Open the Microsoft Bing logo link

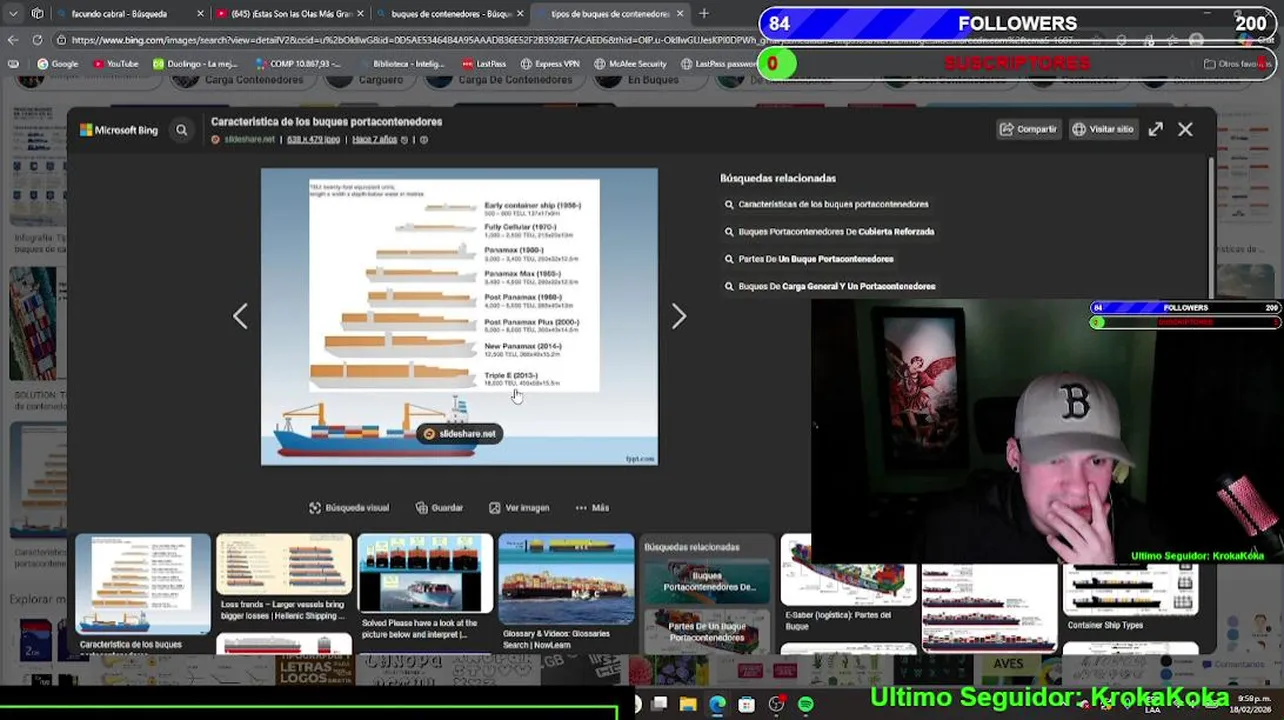click(x=119, y=130)
